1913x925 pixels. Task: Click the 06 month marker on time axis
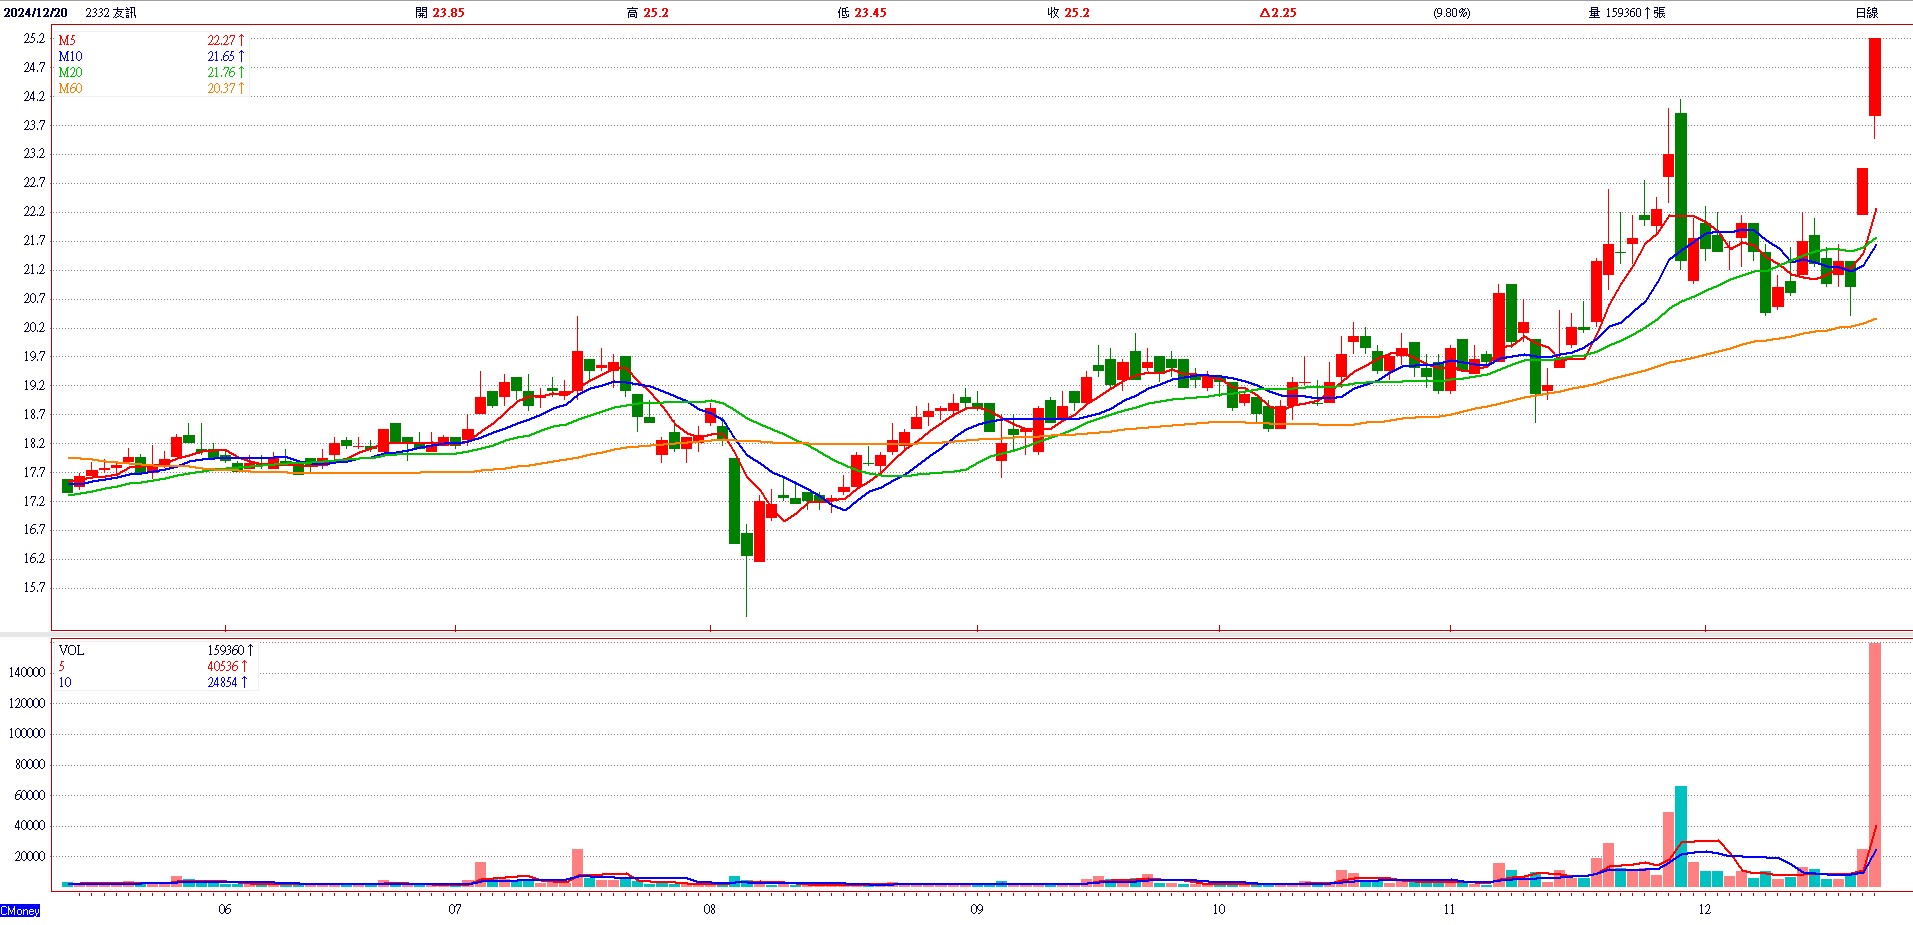click(224, 910)
